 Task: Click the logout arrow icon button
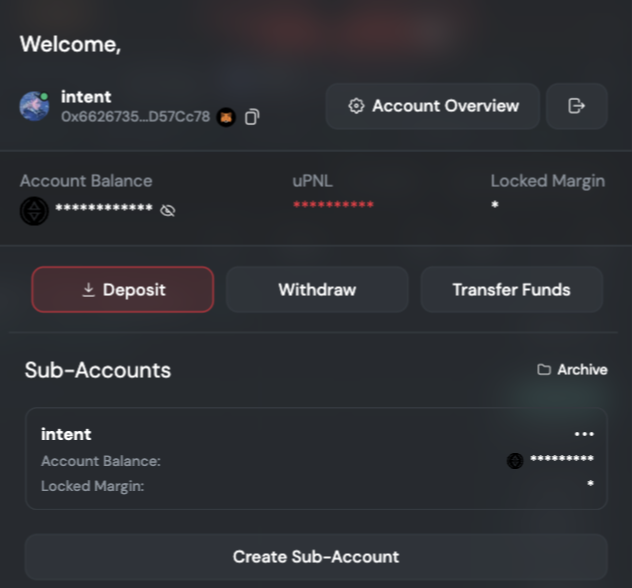(x=576, y=106)
